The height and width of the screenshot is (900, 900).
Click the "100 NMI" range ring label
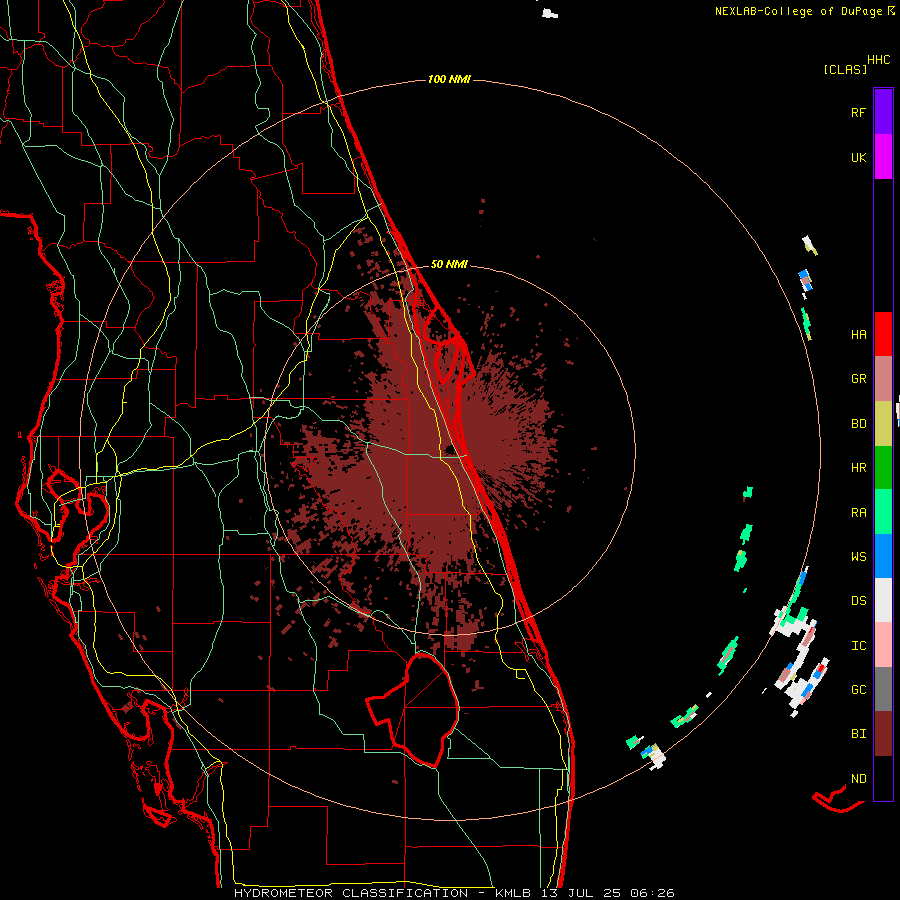pyautogui.click(x=449, y=79)
